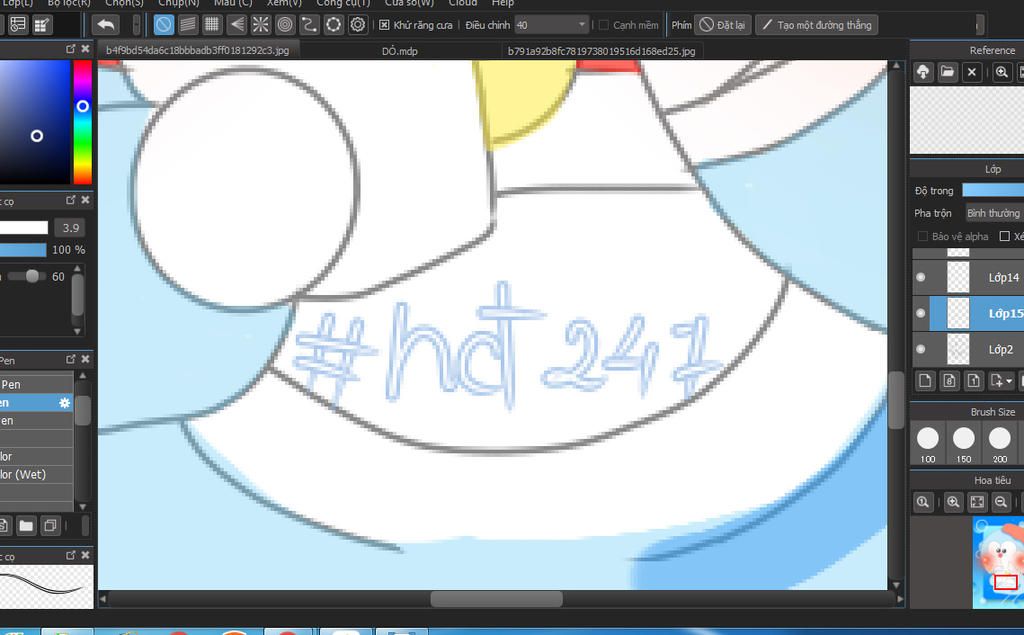
Task: Enable the radial lines snap guide
Action: click(x=261, y=25)
